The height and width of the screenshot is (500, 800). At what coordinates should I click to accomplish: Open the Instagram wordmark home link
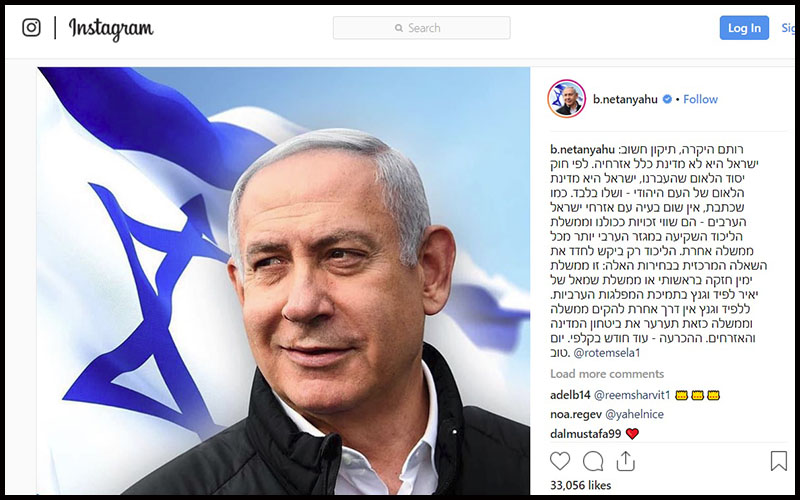tap(111, 29)
